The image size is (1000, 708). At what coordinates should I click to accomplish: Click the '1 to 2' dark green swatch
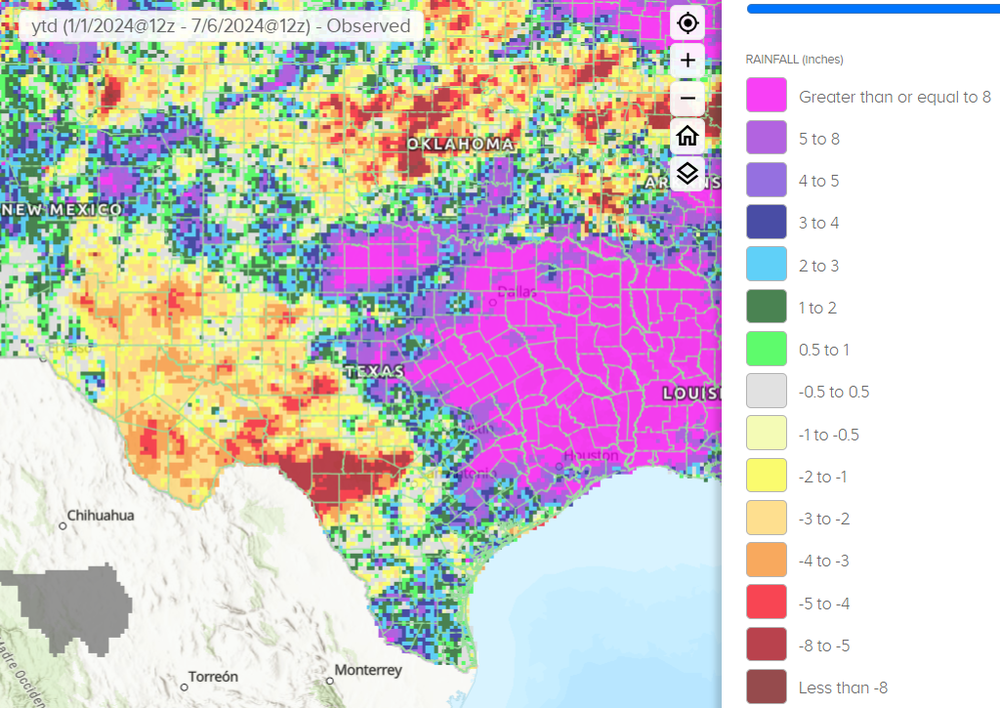coord(765,307)
